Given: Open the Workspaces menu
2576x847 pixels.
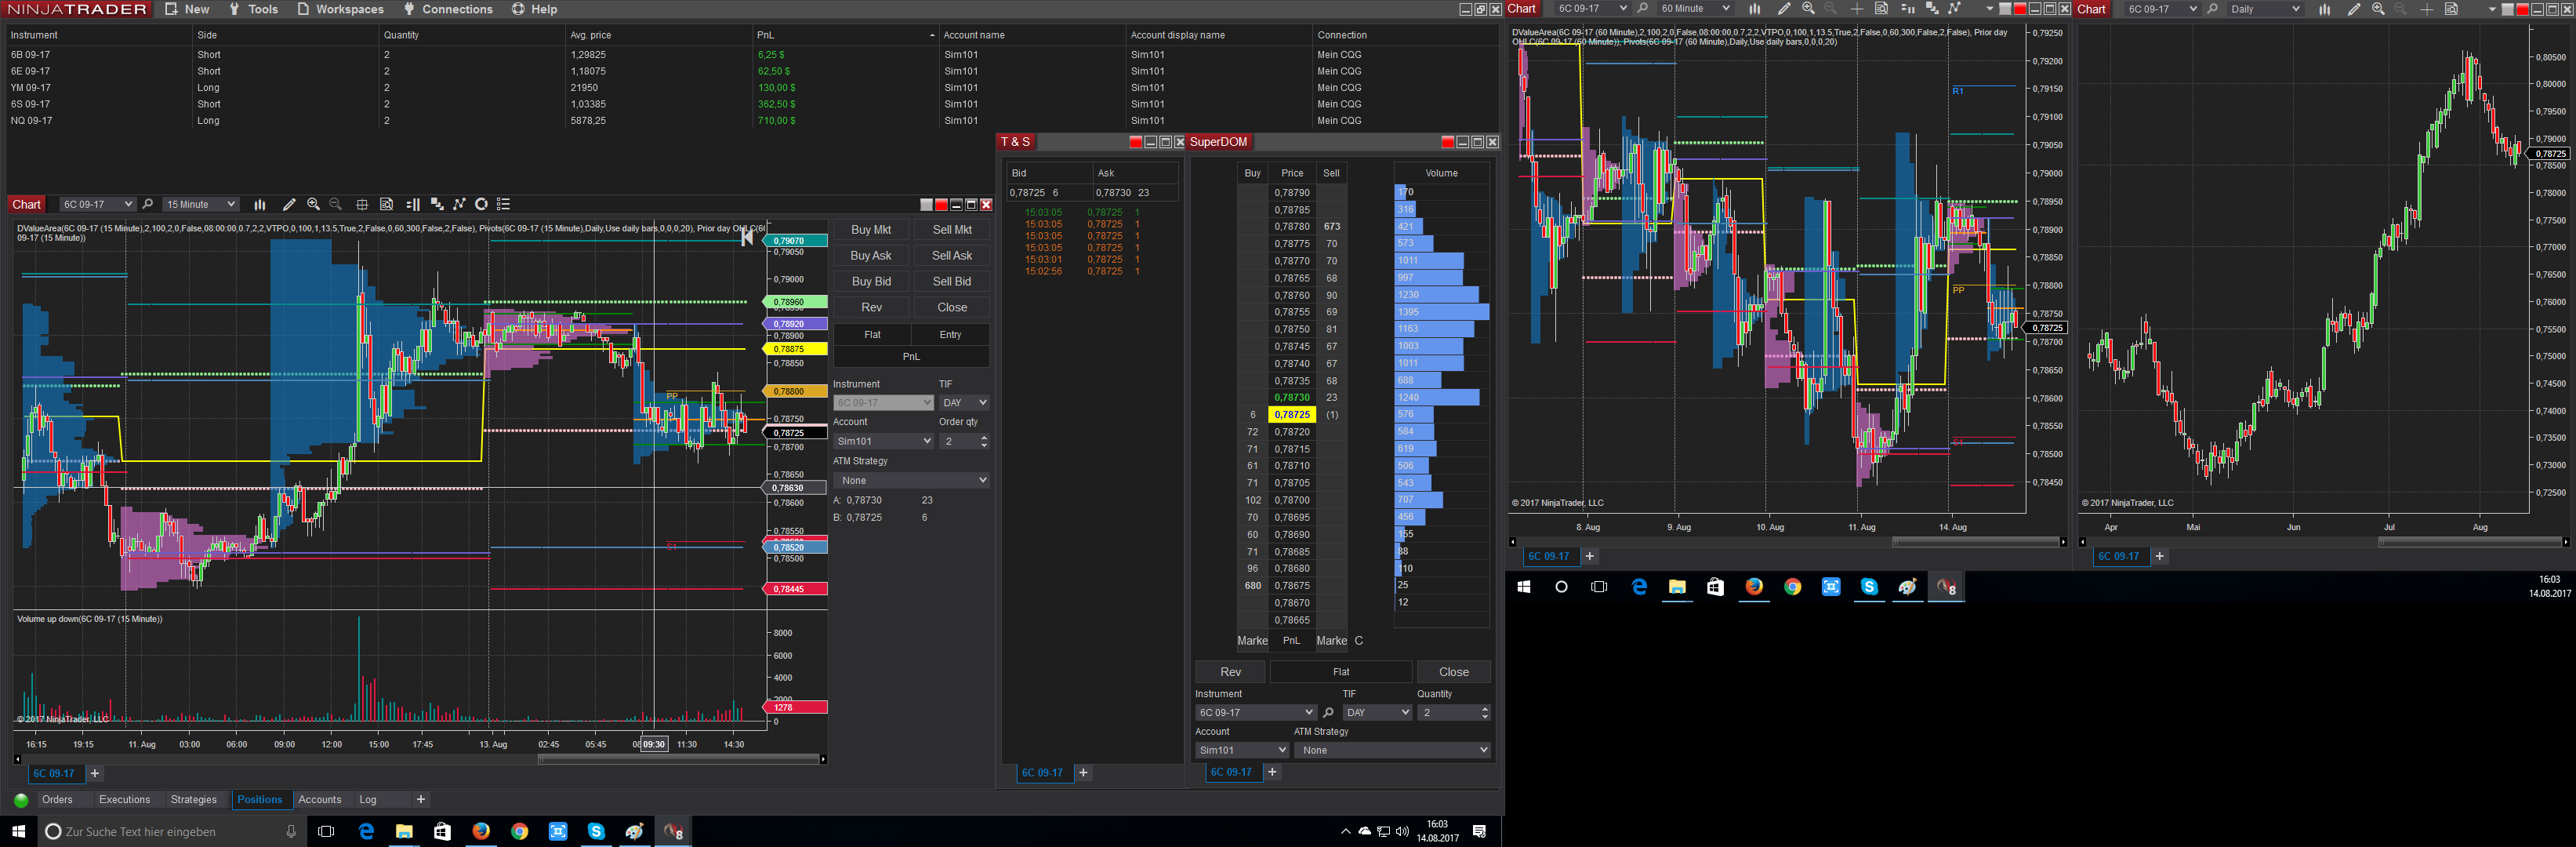Looking at the screenshot, I should (x=340, y=9).
